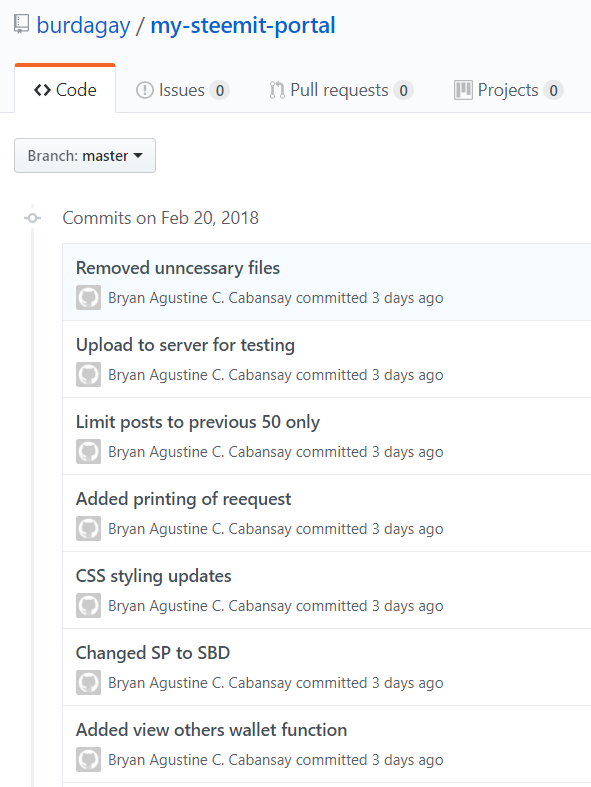Click avatar on Changed SP to SBD commit
Image resolution: width=591 pixels, height=787 pixels.
[x=88, y=683]
